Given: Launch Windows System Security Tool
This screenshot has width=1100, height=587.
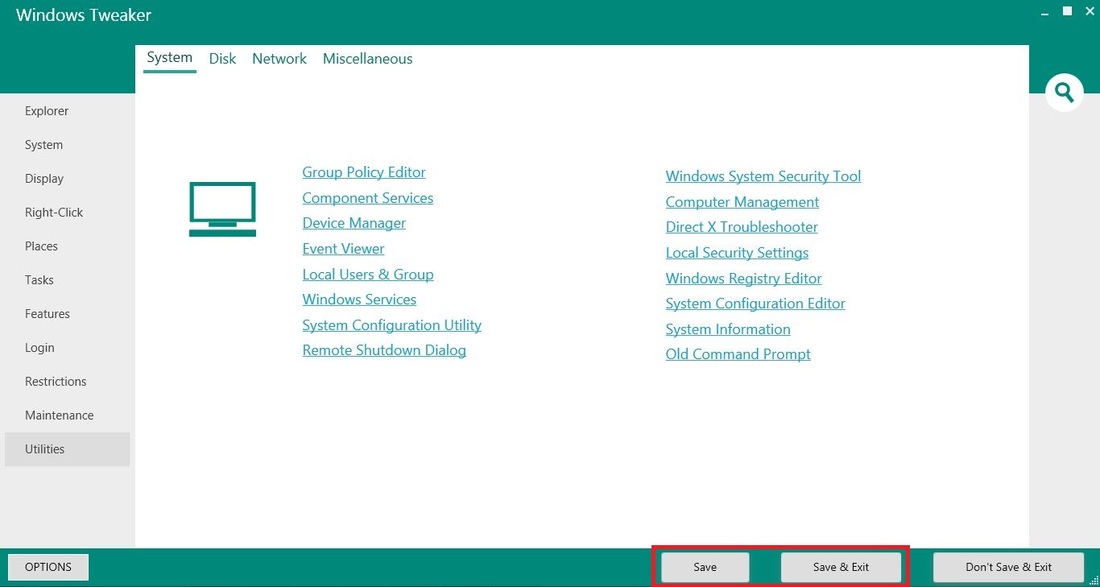Looking at the screenshot, I should 763,176.
